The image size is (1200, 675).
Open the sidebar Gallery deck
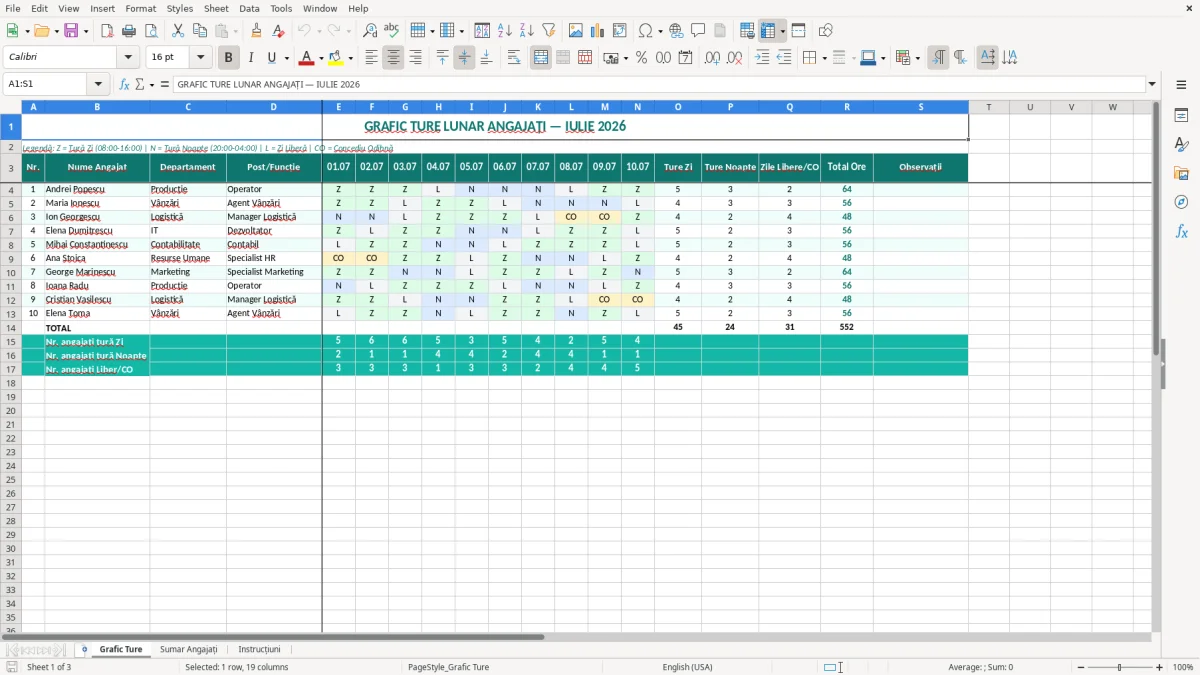[1181, 174]
